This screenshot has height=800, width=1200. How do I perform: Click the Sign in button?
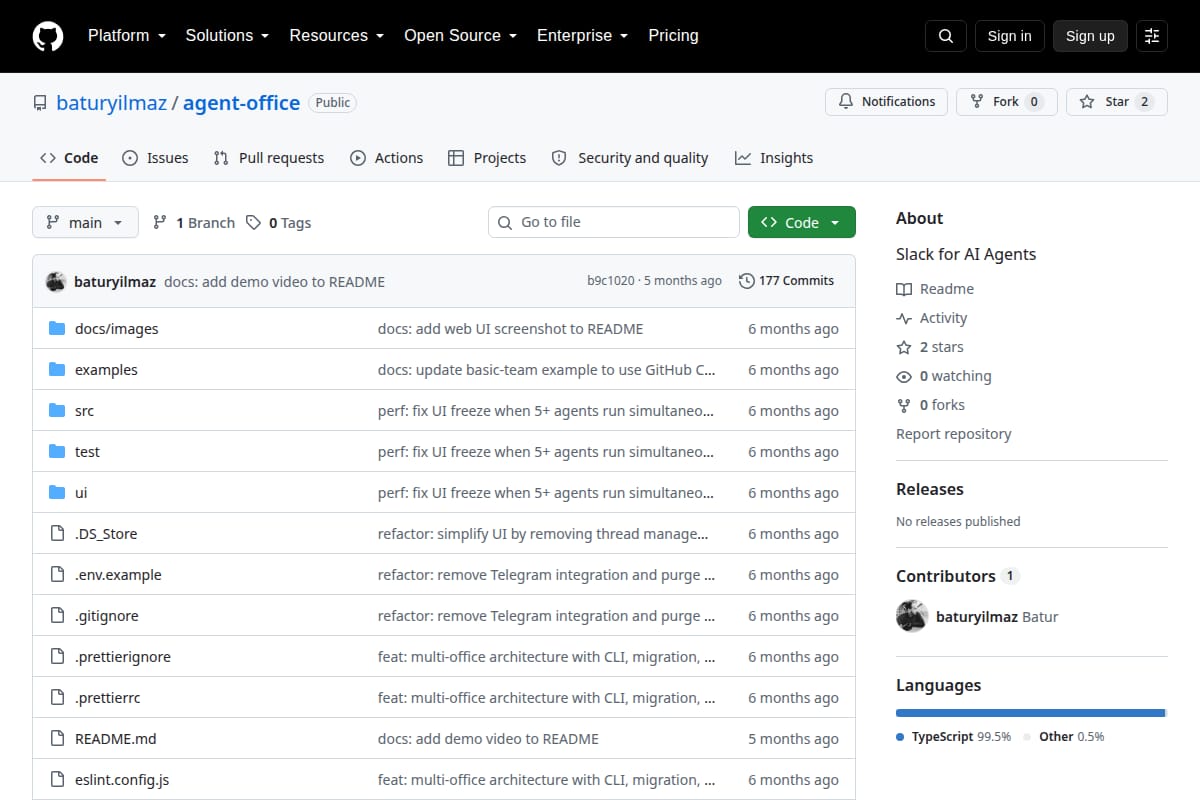coord(1009,36)
